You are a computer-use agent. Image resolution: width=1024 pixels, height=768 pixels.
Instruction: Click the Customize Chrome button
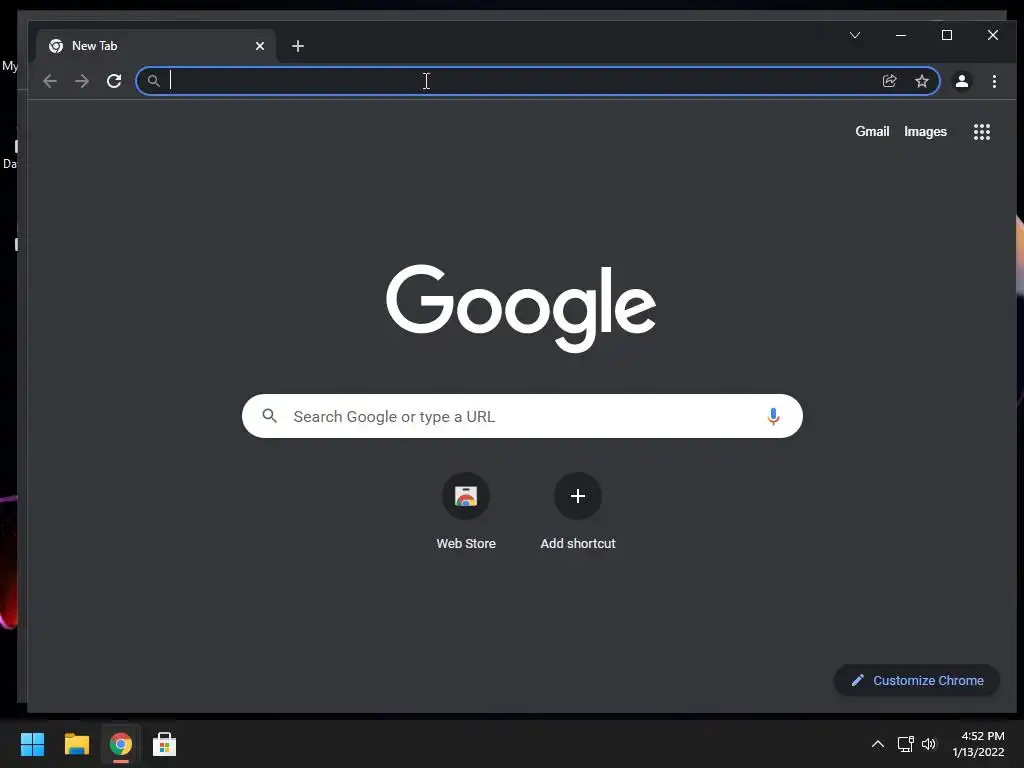click(x=917, y=680)
